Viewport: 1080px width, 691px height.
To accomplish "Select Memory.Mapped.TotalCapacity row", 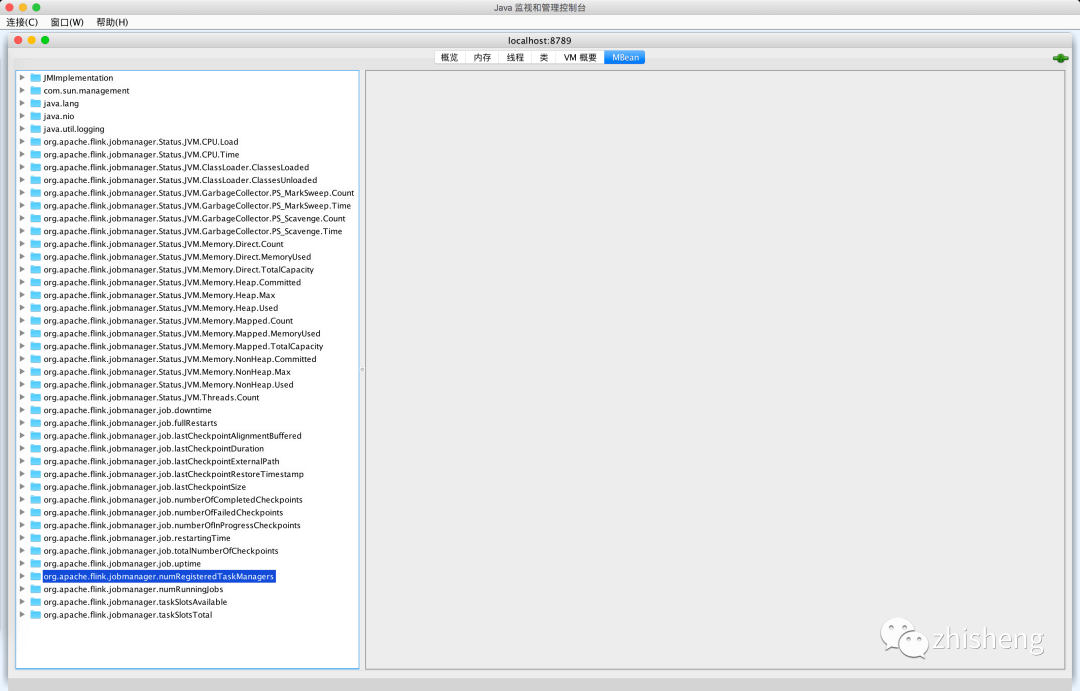I will [x=183, y=347].
